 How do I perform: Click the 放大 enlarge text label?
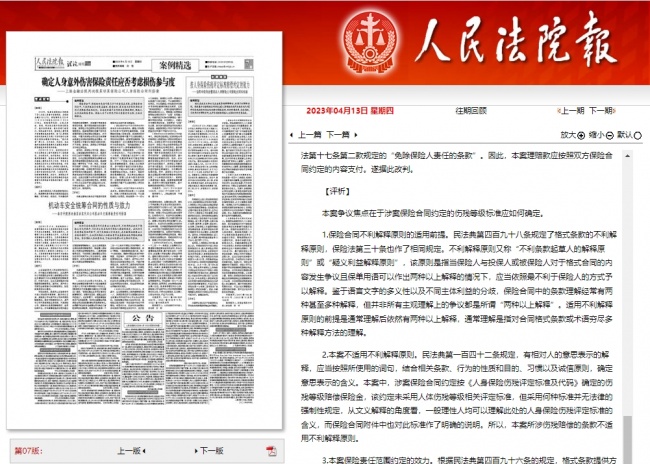click(x=568, y=135)
